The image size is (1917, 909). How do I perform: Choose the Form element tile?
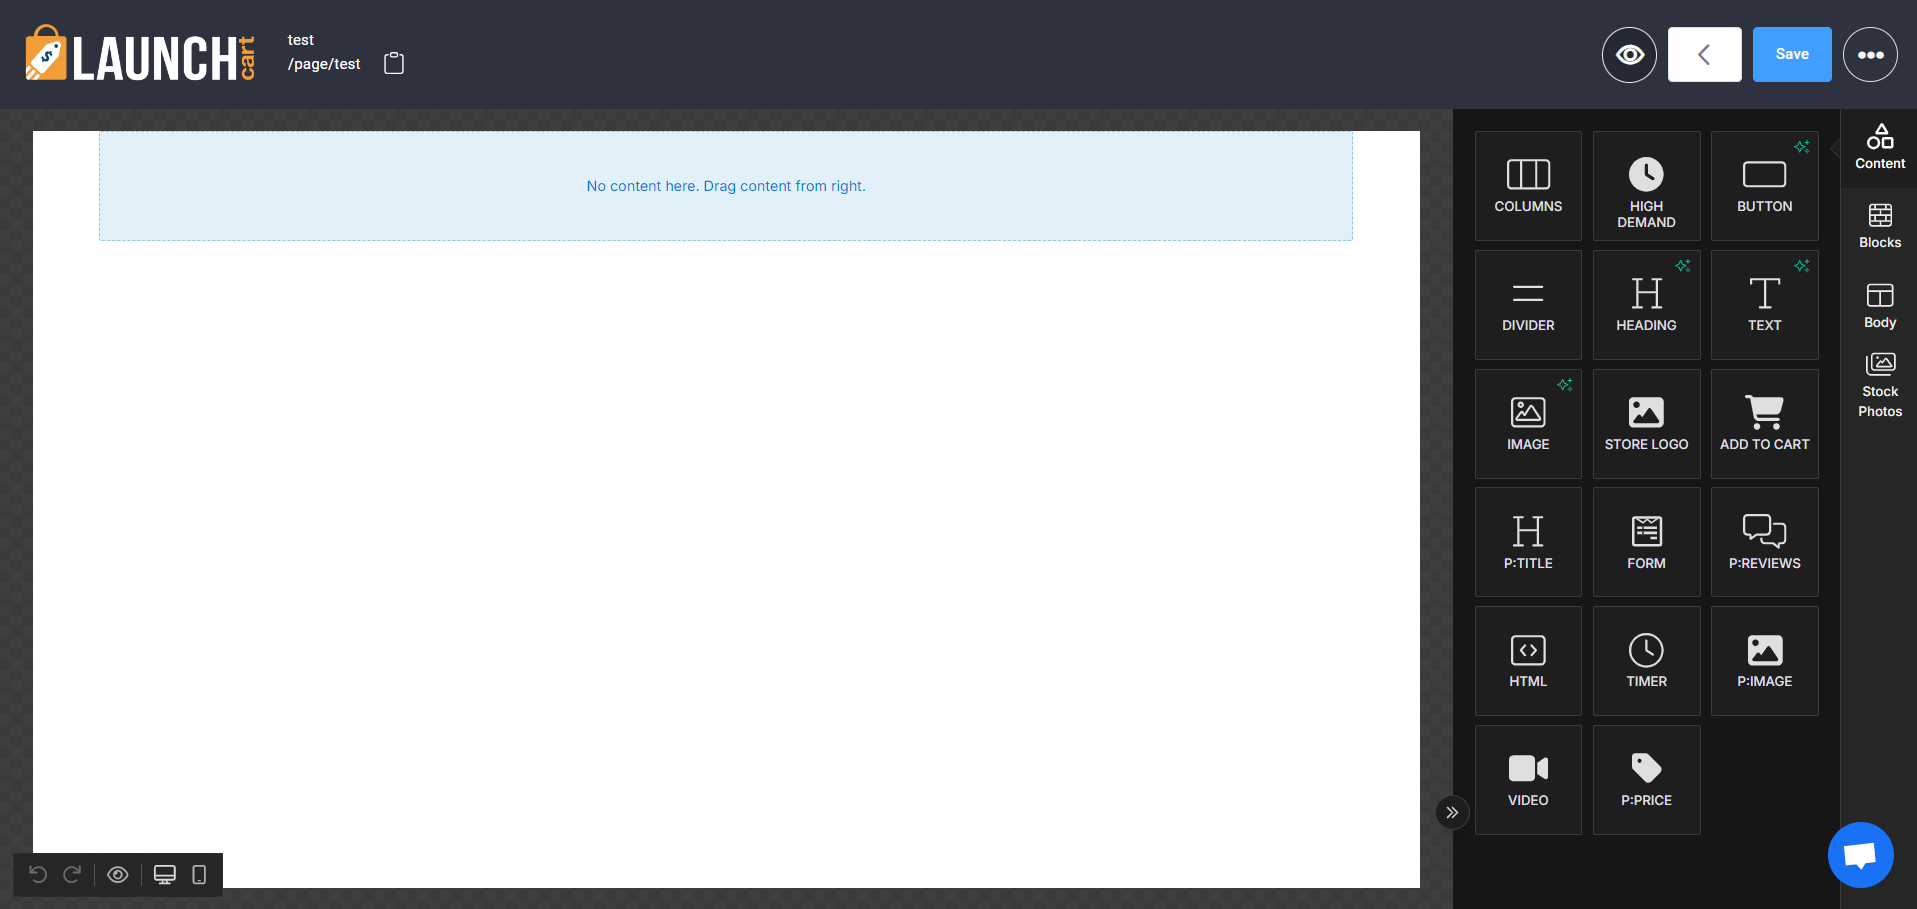(x=1646, y=542)
